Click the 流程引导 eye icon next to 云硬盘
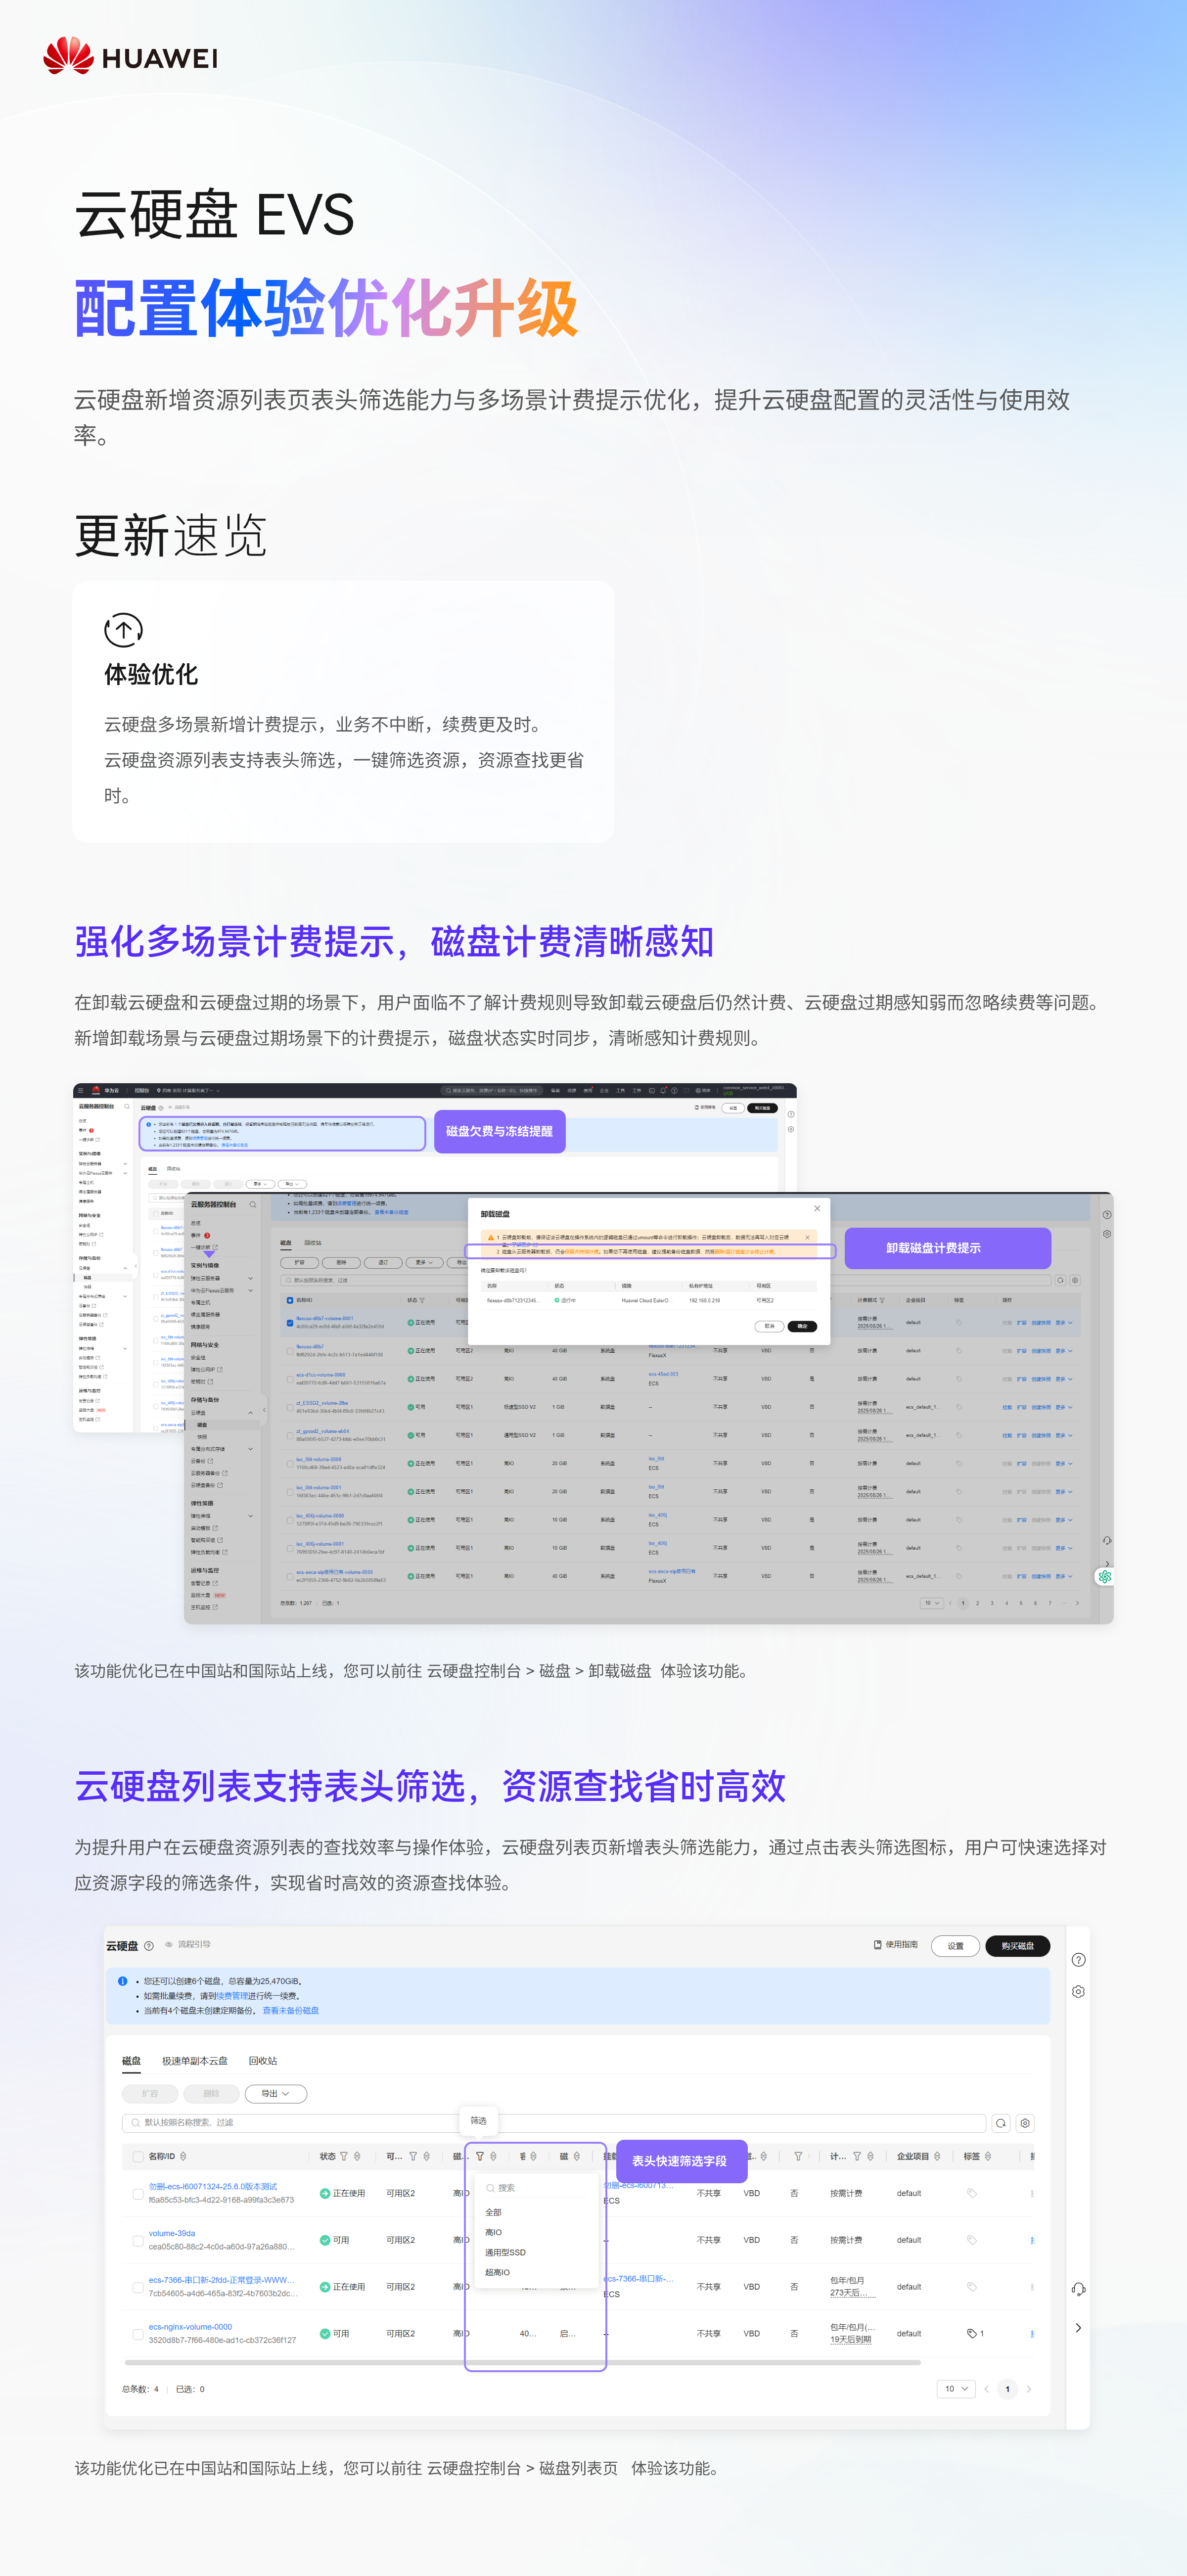 tap(170, 1945)
